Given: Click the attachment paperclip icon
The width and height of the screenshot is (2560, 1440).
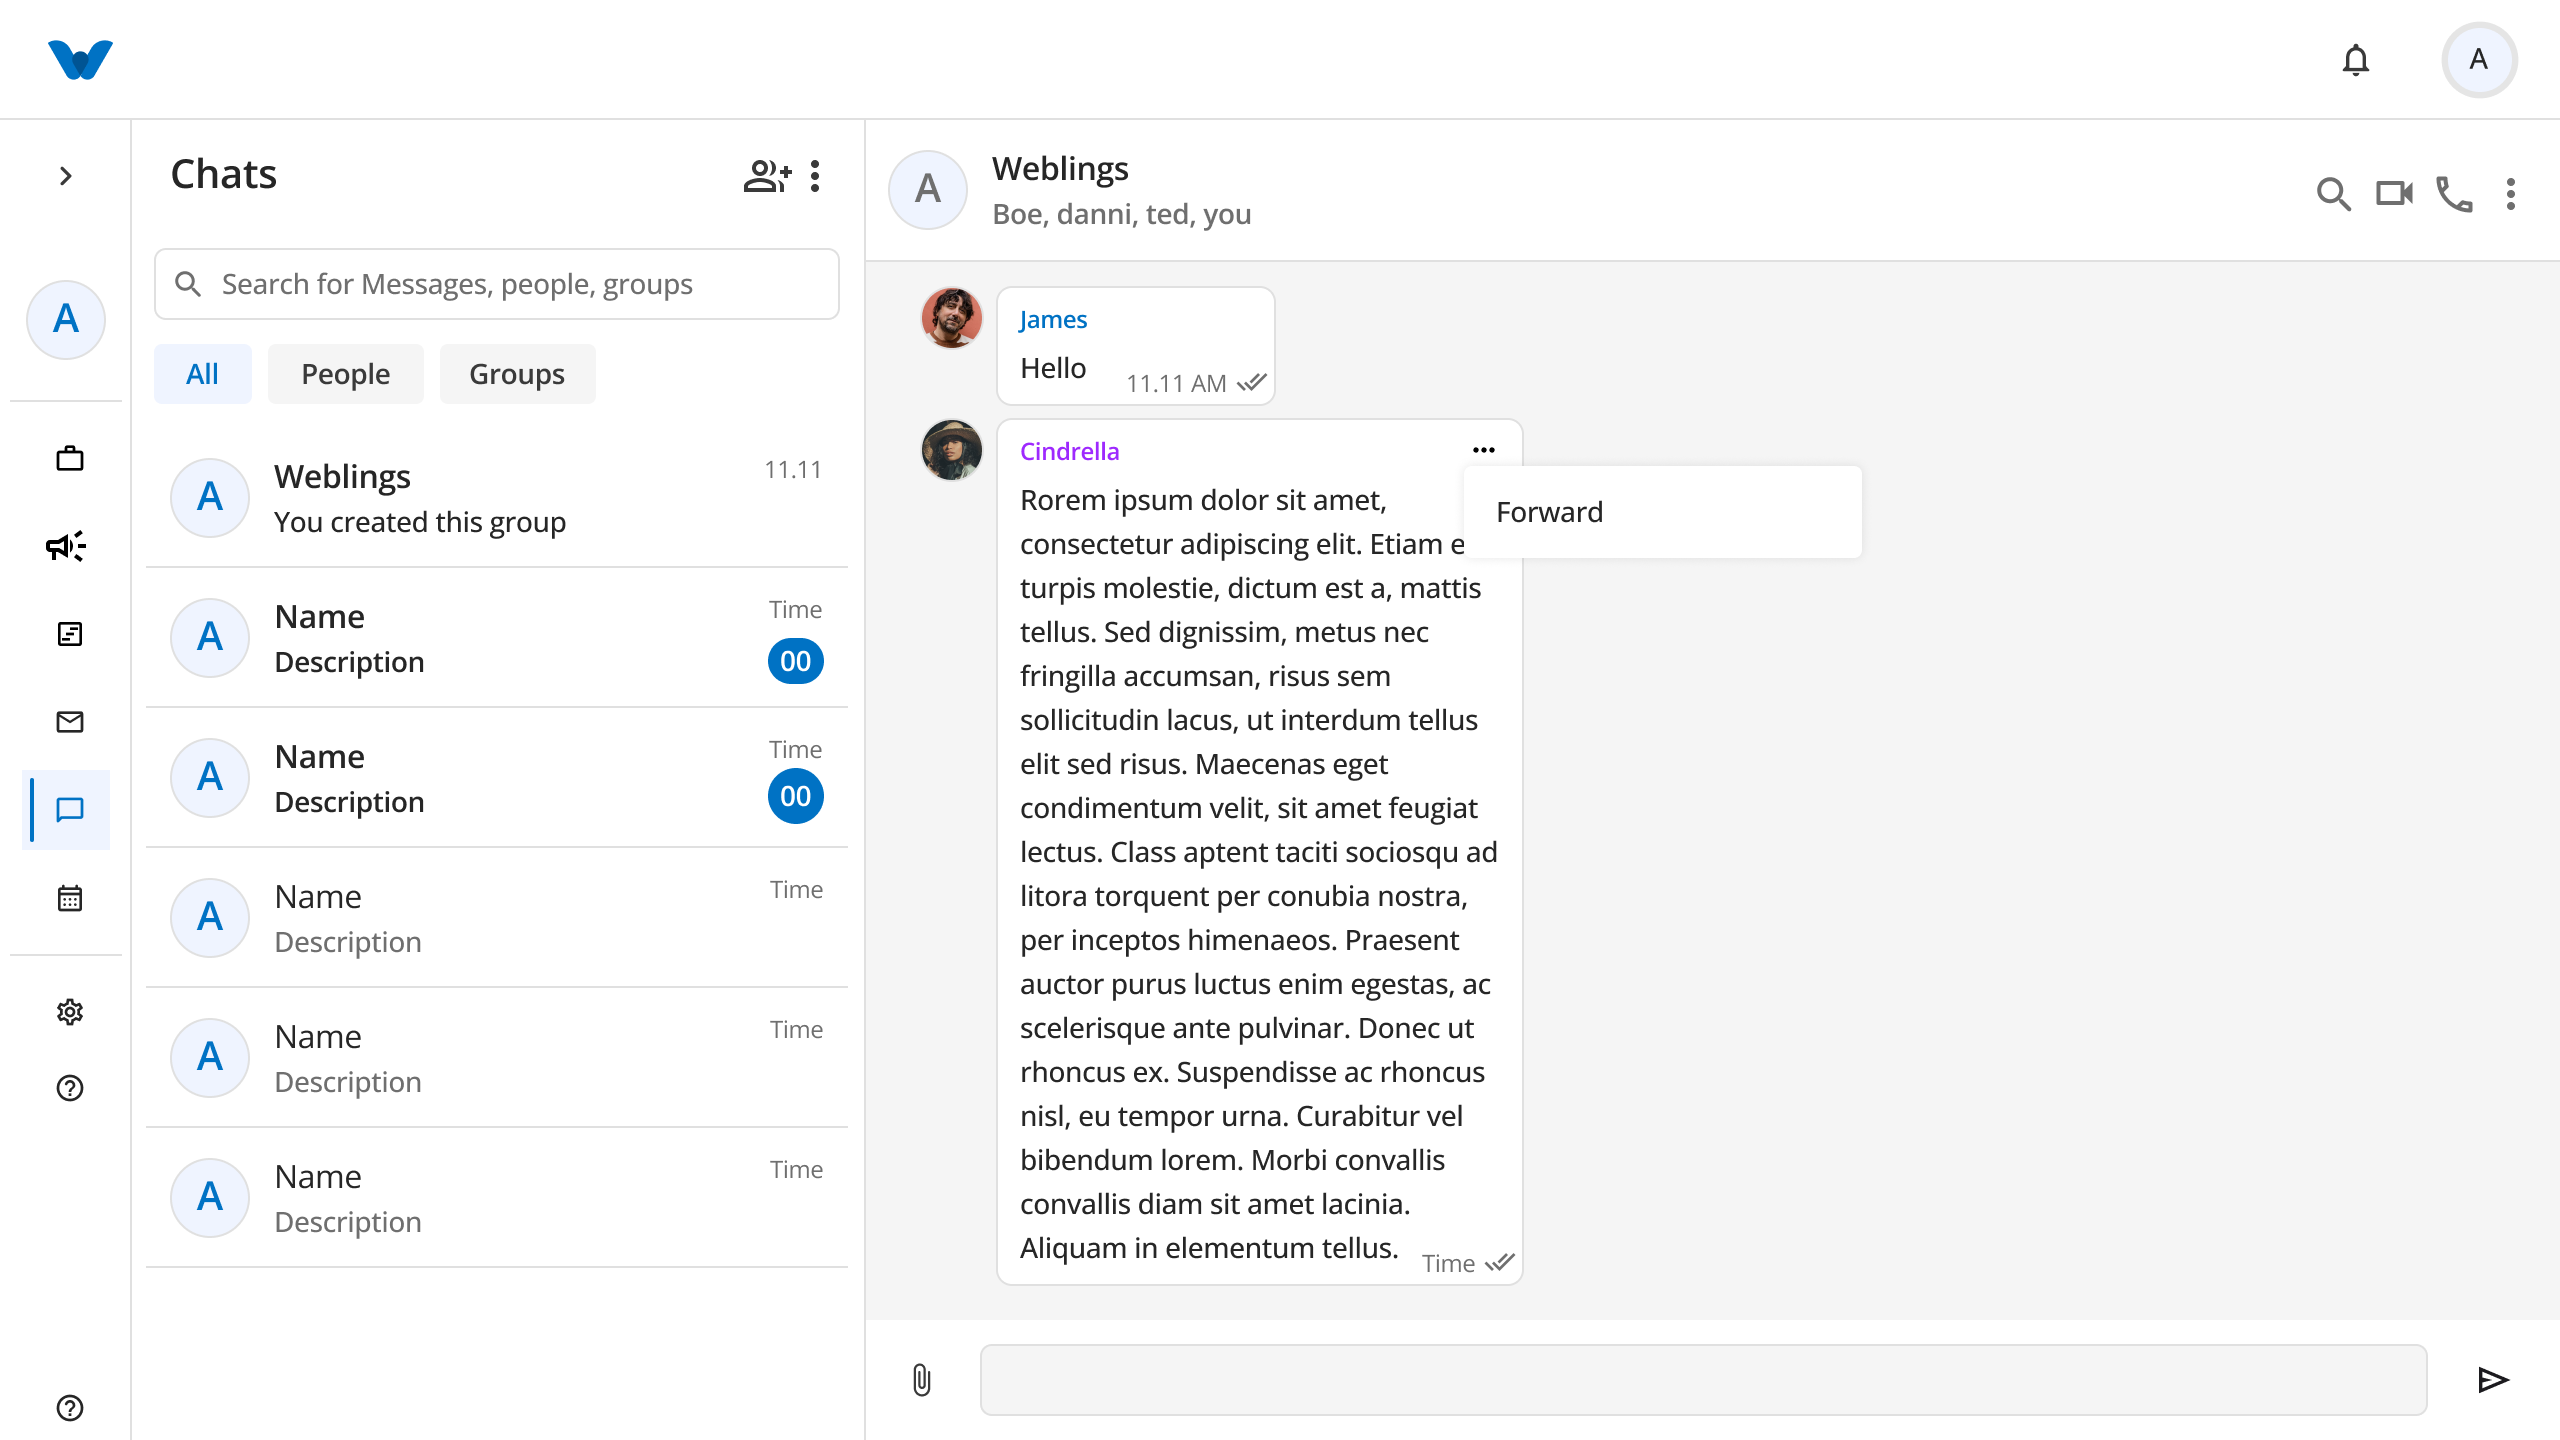Looking at the screenshot, I should 922,1380.
